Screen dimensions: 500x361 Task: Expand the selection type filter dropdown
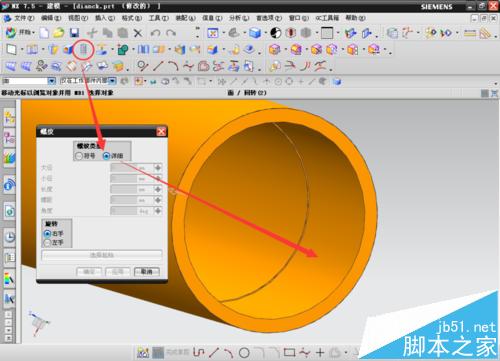coord(51,81)
